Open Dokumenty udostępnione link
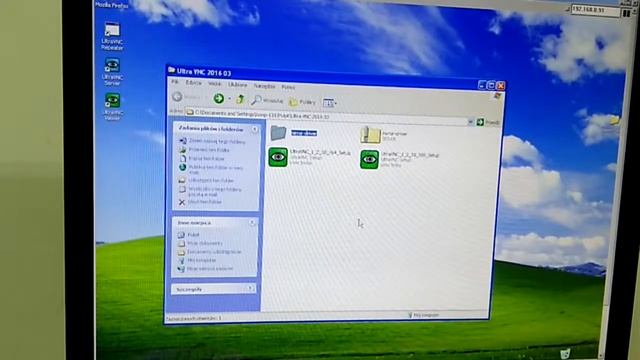 214,252
